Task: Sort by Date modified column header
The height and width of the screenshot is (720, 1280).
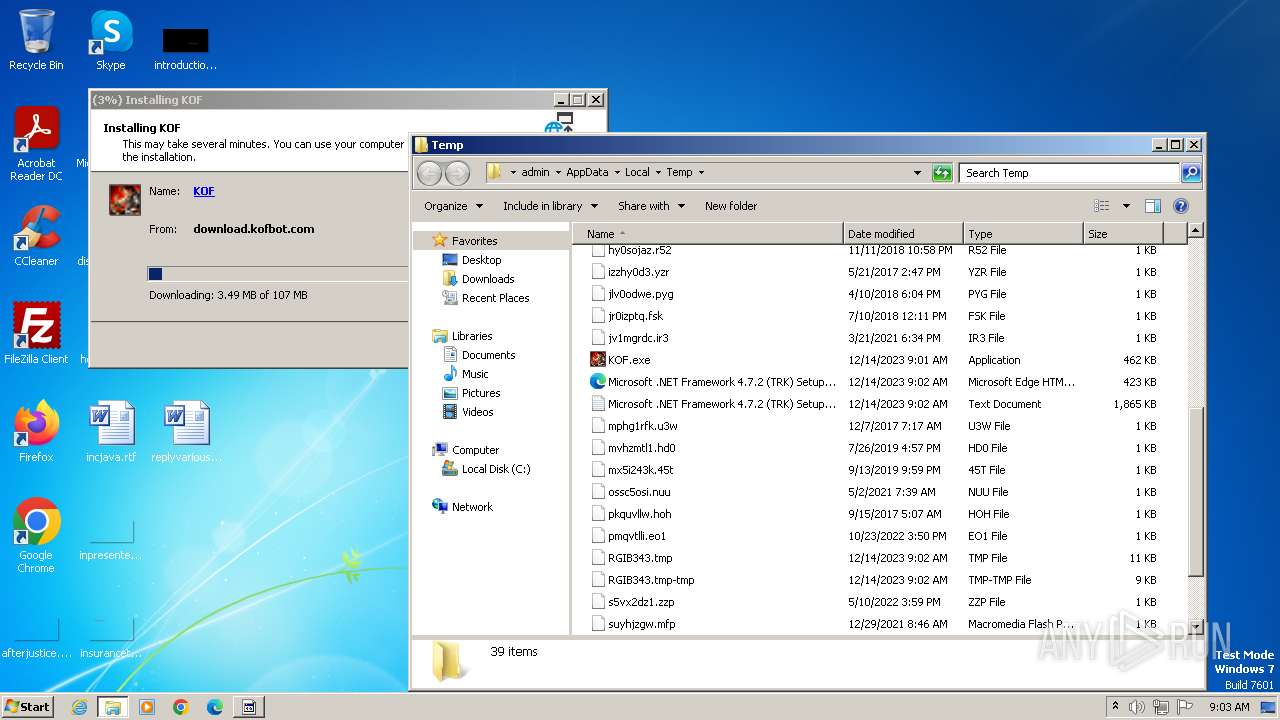Action: (903, 234)
